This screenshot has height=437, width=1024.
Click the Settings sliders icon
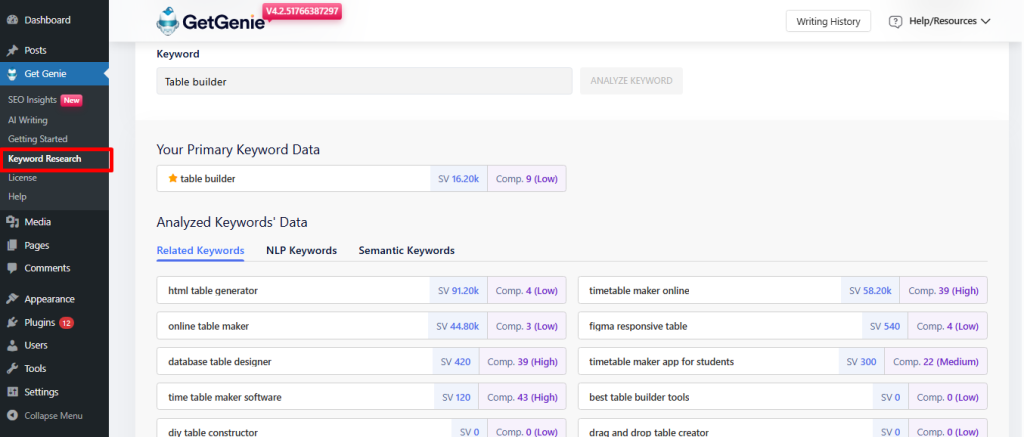12,392
